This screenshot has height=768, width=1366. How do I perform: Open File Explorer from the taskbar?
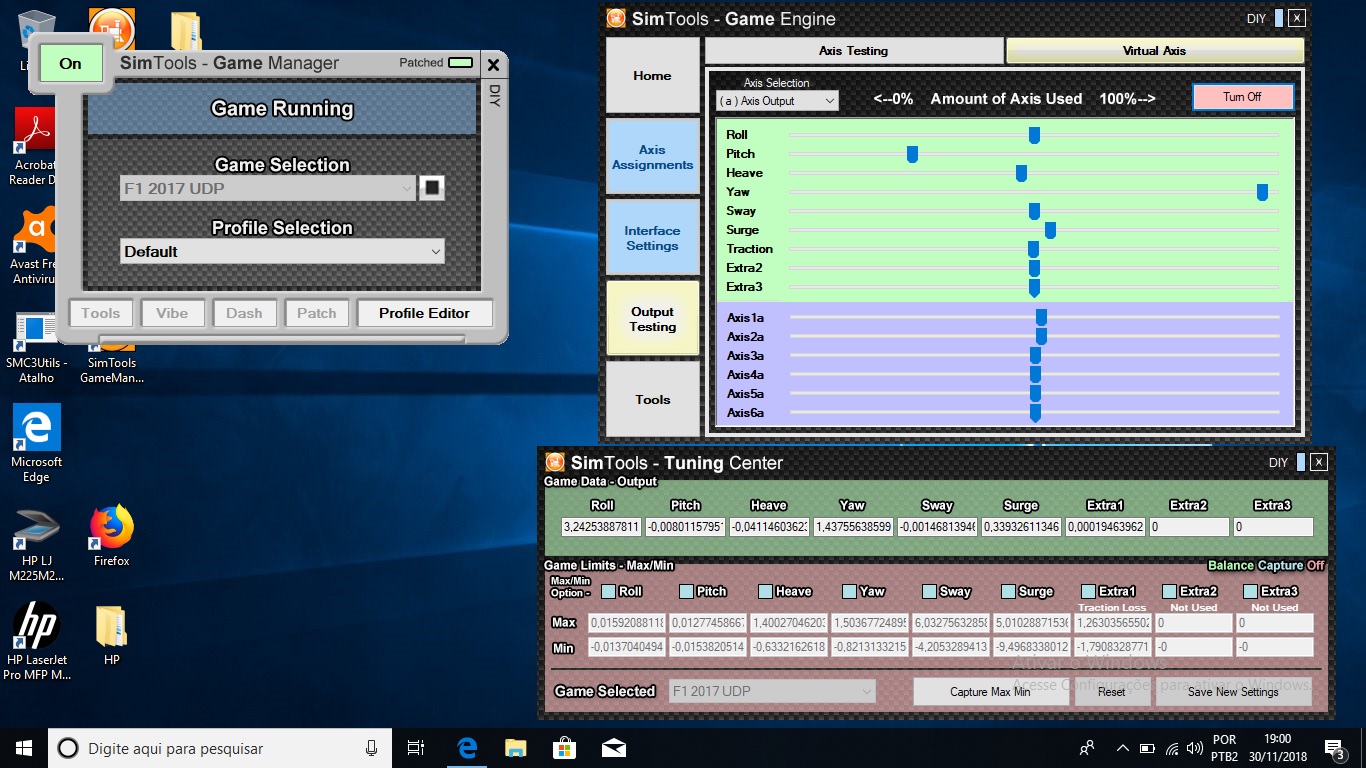coord(515,748)
